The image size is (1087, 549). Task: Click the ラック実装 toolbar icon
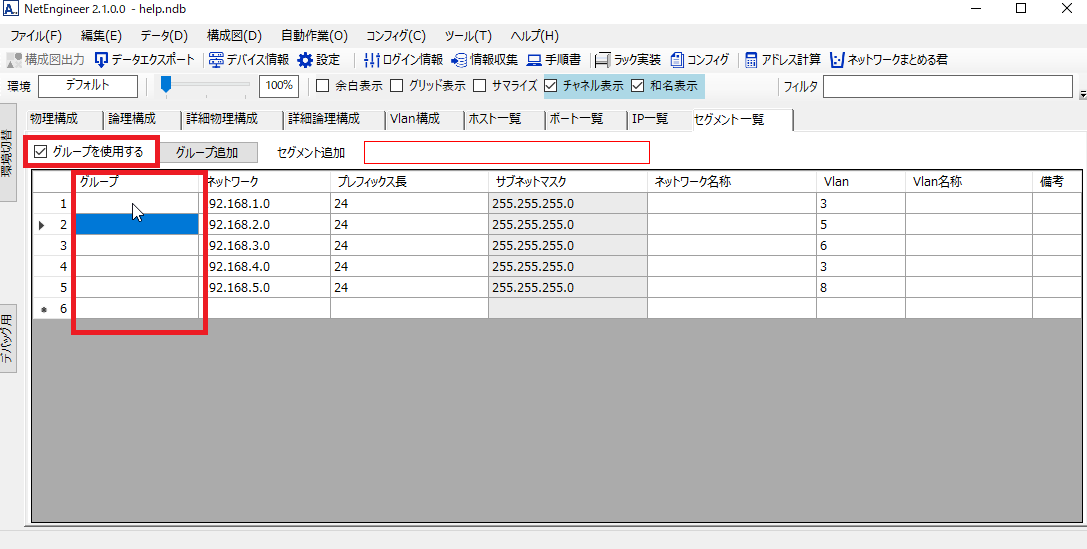[x=603, y=60]
